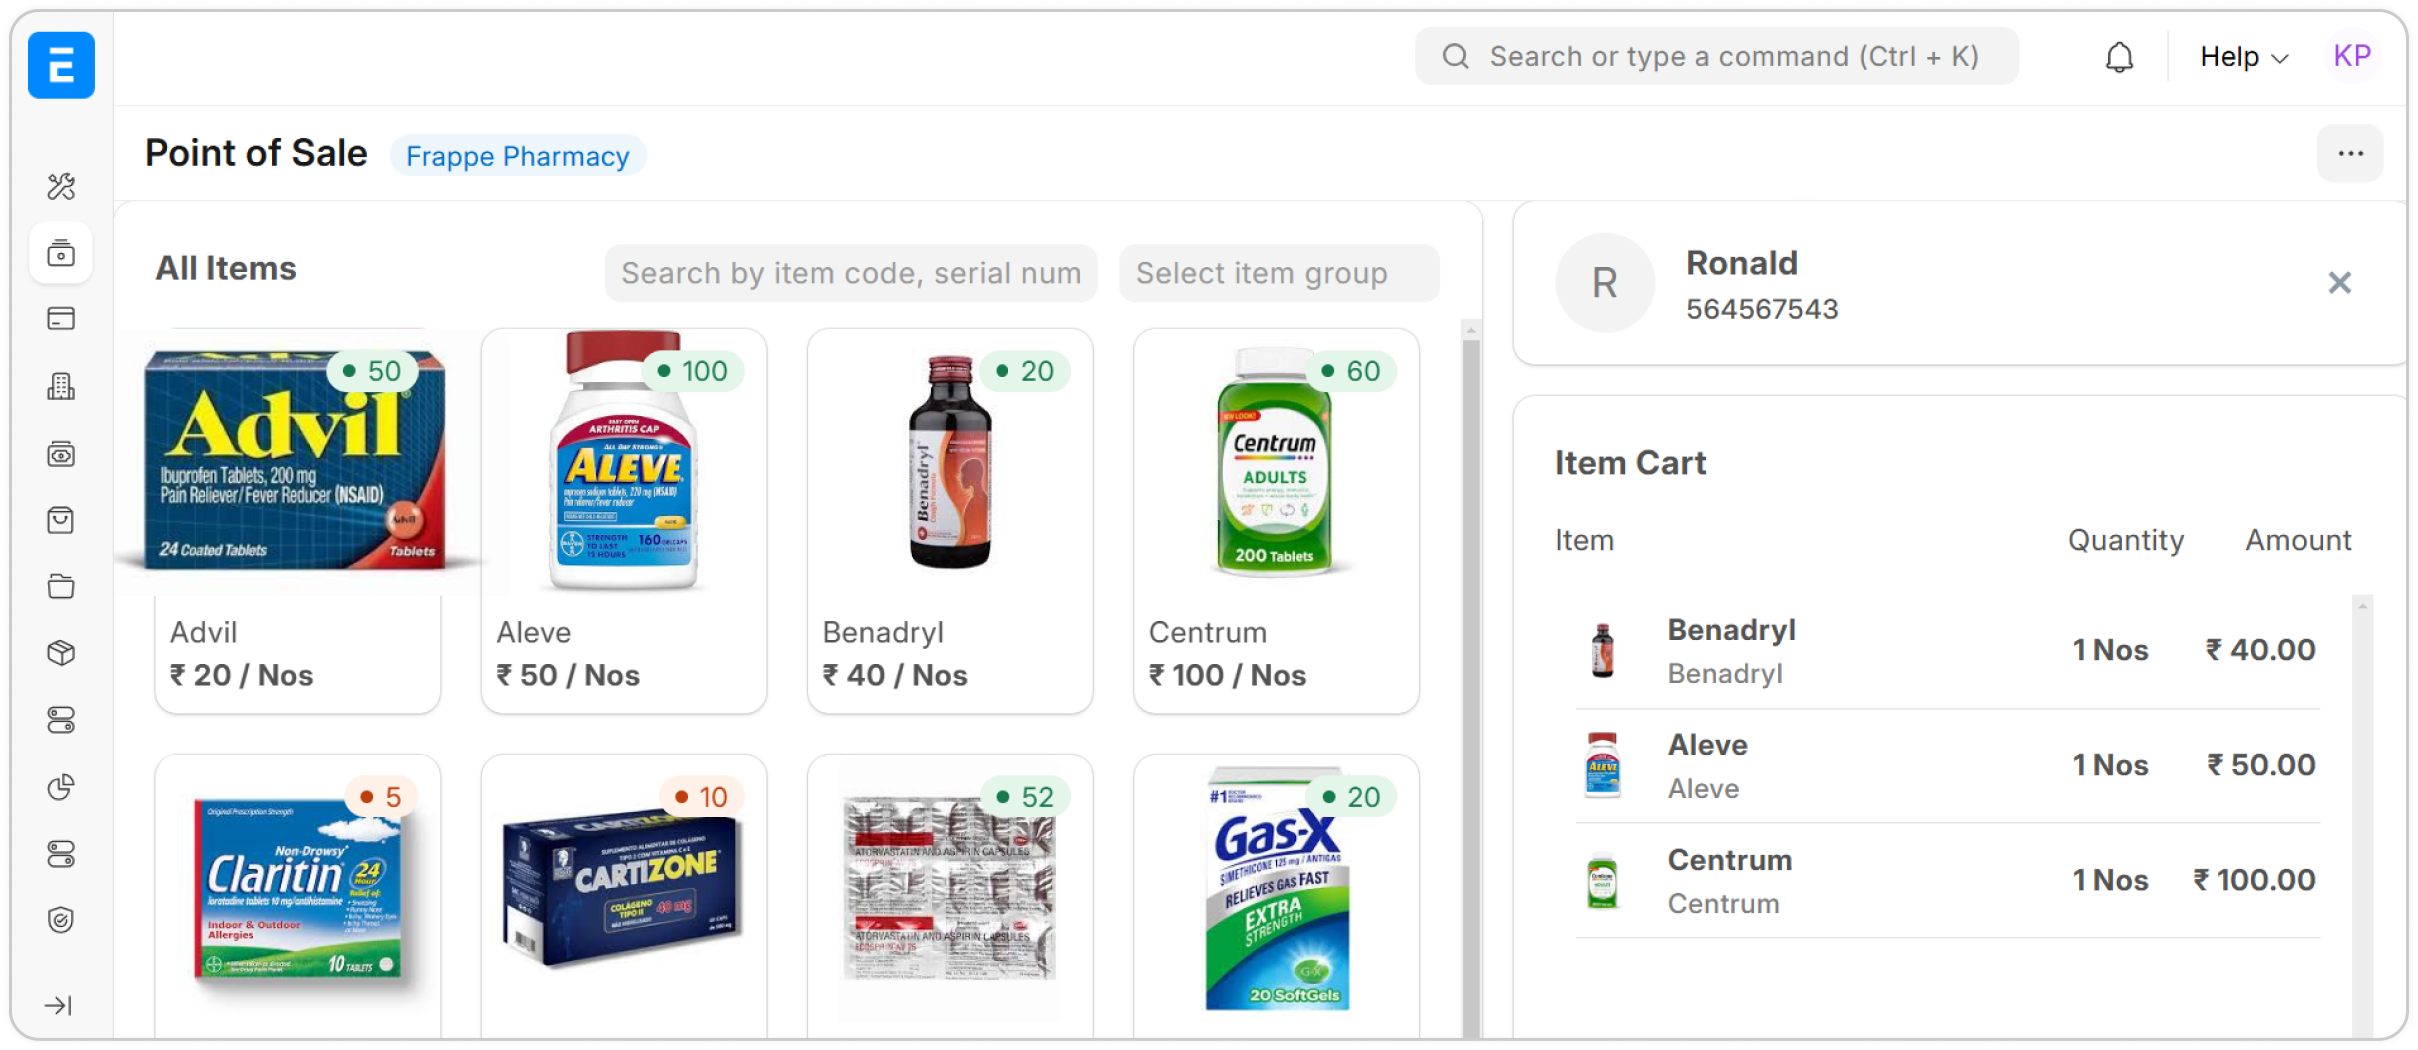This screenshot has width=2418, height=1050.
Task: Click the All Items list scrollbar
Action: point(1470,680)
